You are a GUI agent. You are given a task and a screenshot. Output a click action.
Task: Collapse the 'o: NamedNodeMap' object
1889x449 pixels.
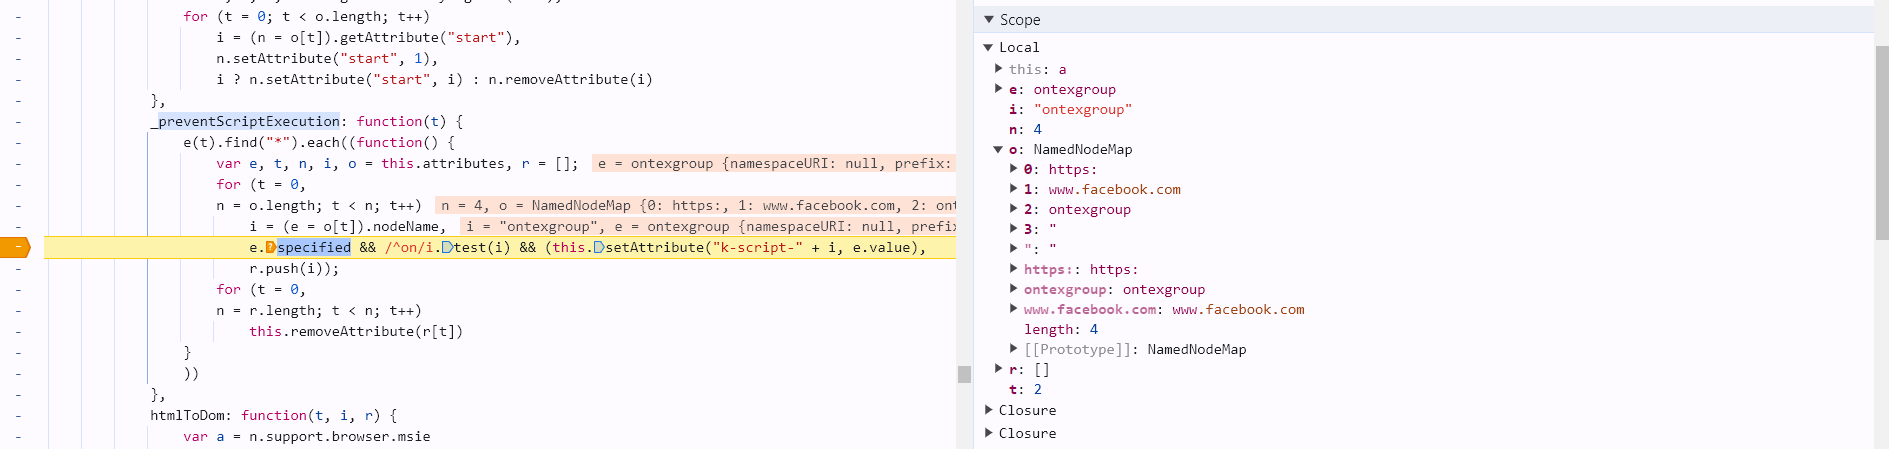coord(998,149)
